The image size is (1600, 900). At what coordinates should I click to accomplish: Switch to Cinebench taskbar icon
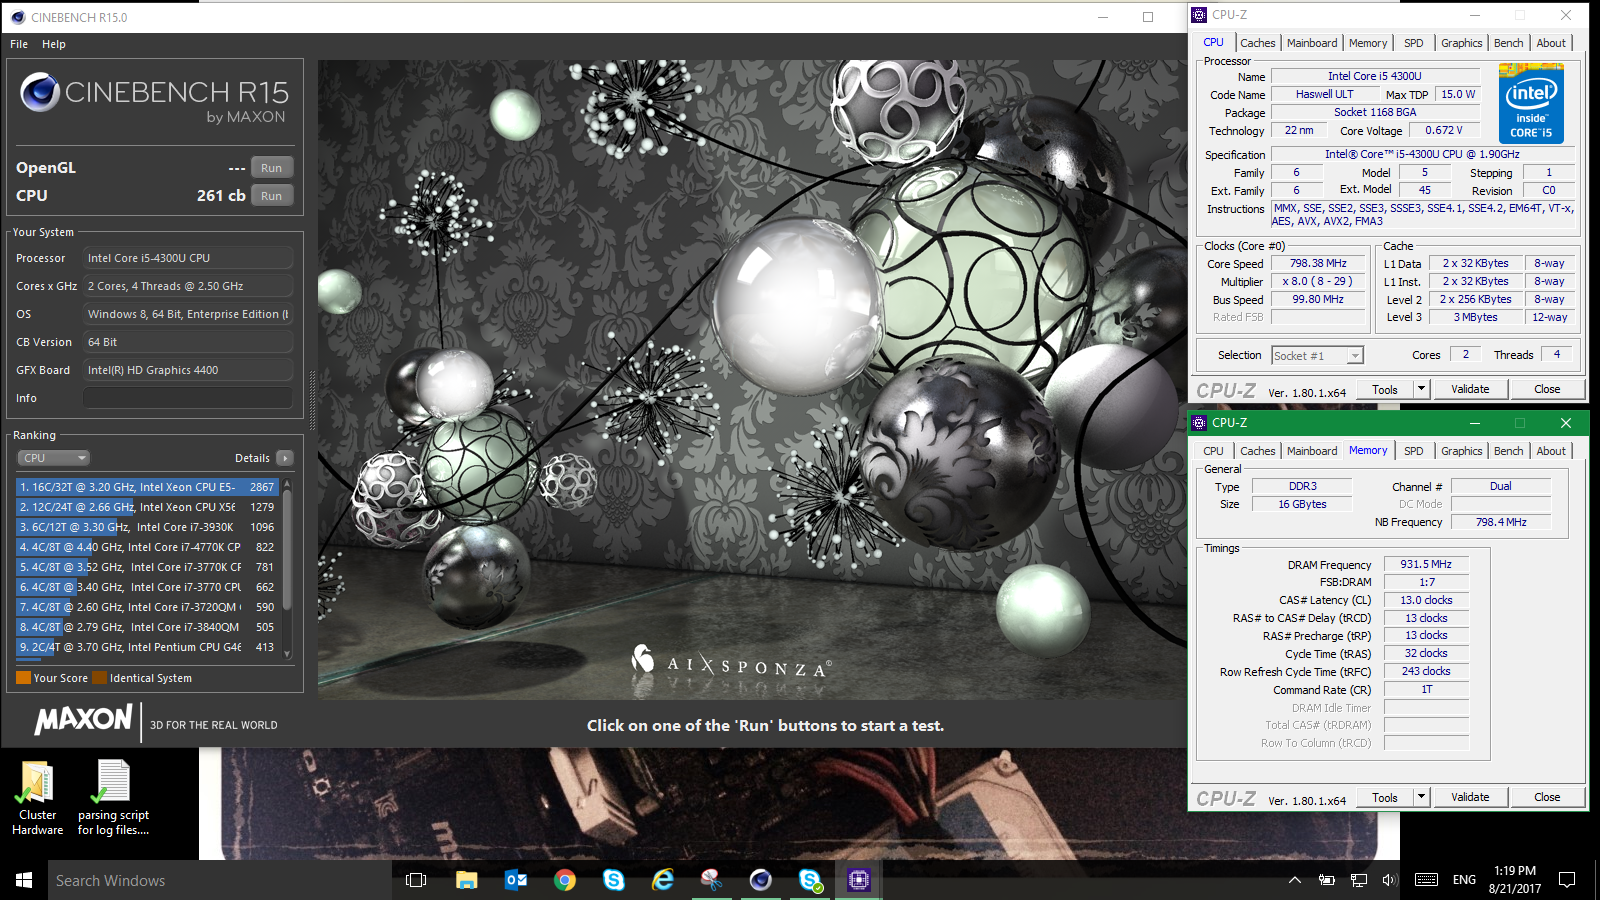click(760, 880)
